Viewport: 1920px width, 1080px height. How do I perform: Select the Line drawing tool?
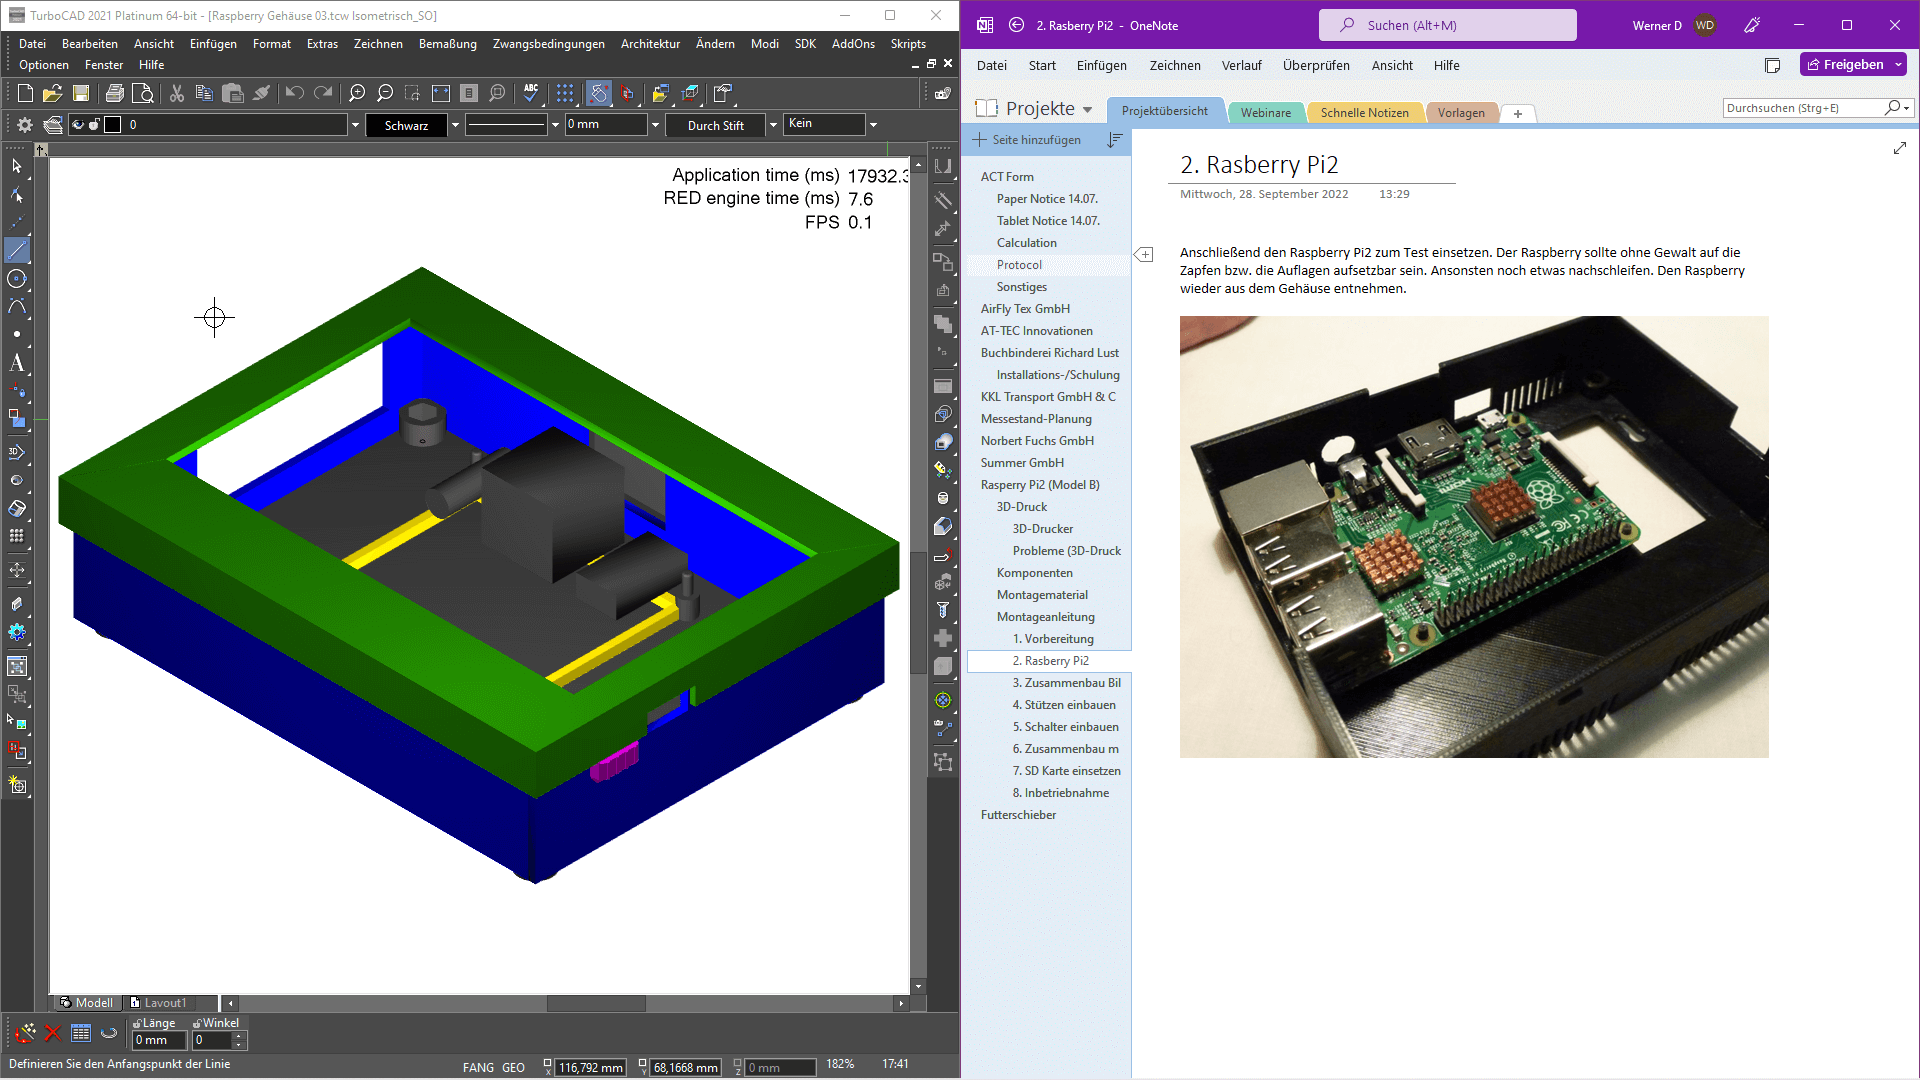pyautogui.click(x=17, y=250)
